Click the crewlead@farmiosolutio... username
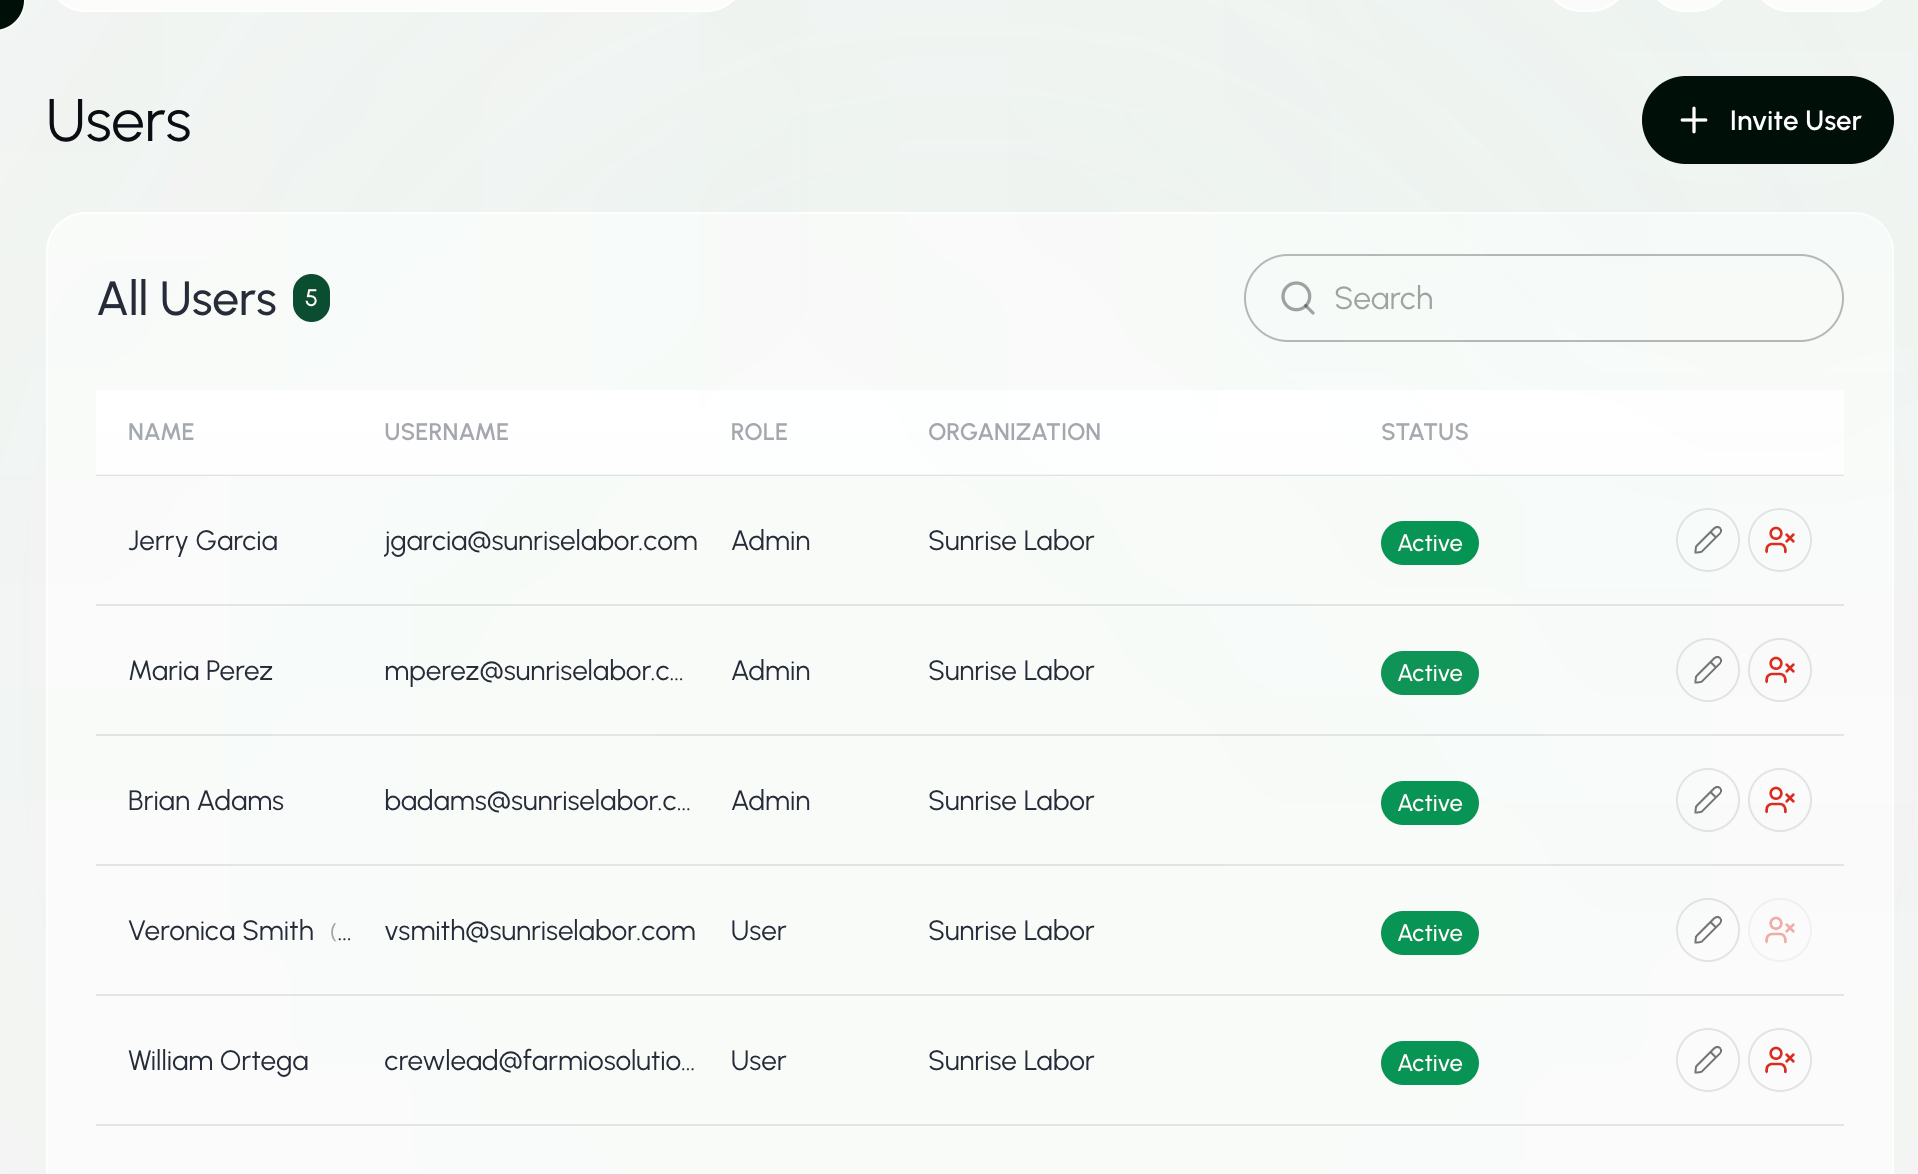 coord(539,1061)
